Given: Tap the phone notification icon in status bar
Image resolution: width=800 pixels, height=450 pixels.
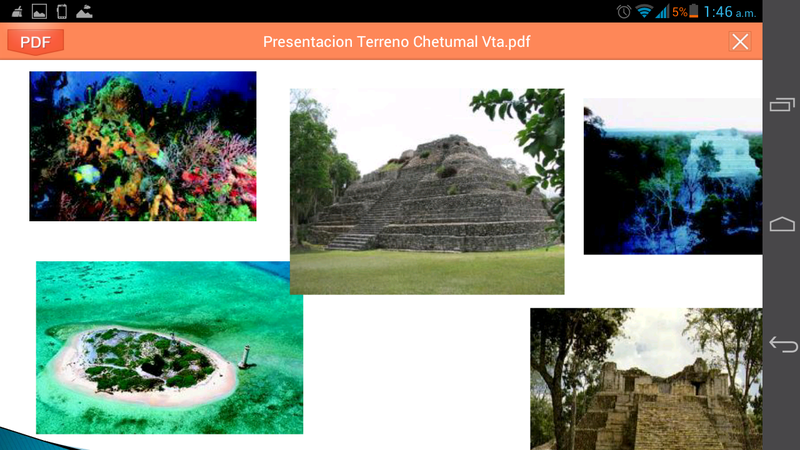Looking at the screenshot, I should (62, 11).
